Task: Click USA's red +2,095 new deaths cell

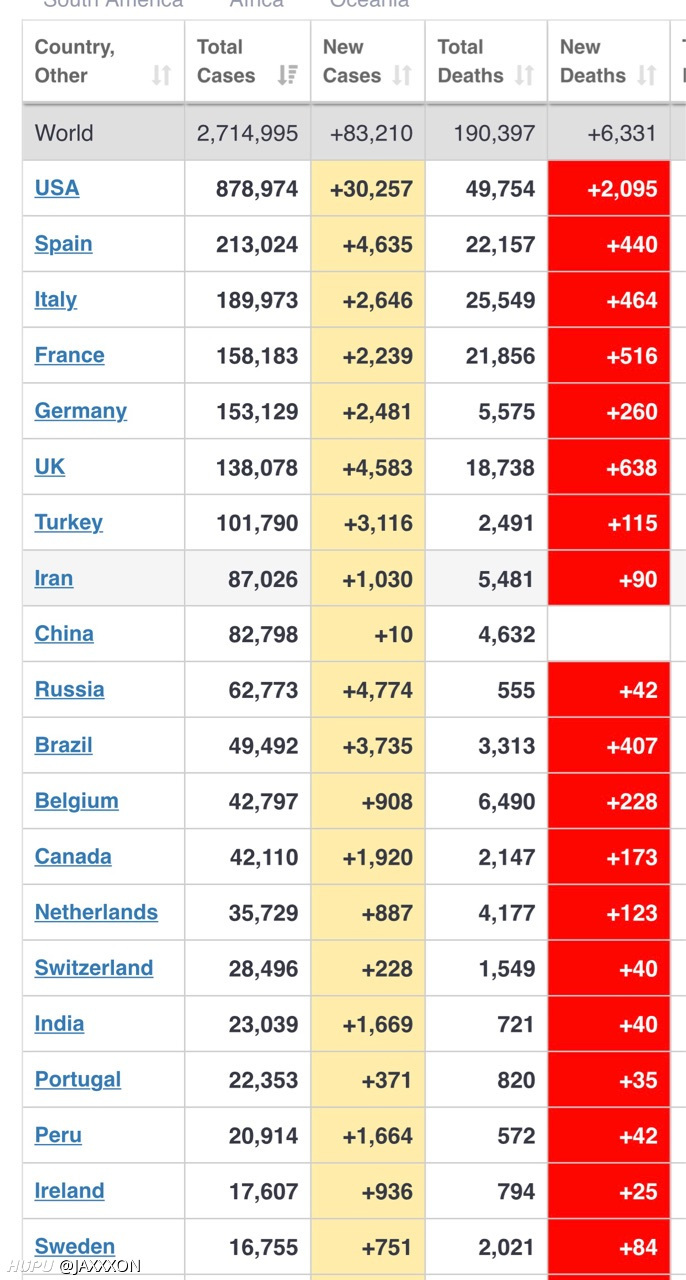Action: tap(609, 188)
